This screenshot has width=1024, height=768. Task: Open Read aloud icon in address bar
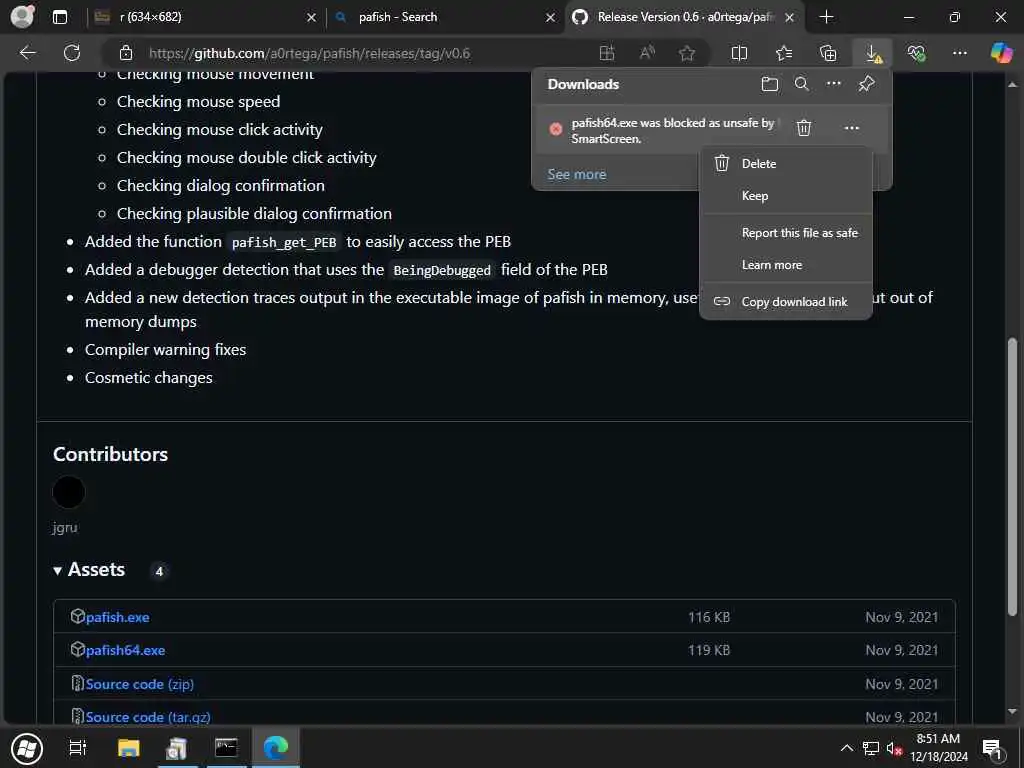click(x=647, y=53)
